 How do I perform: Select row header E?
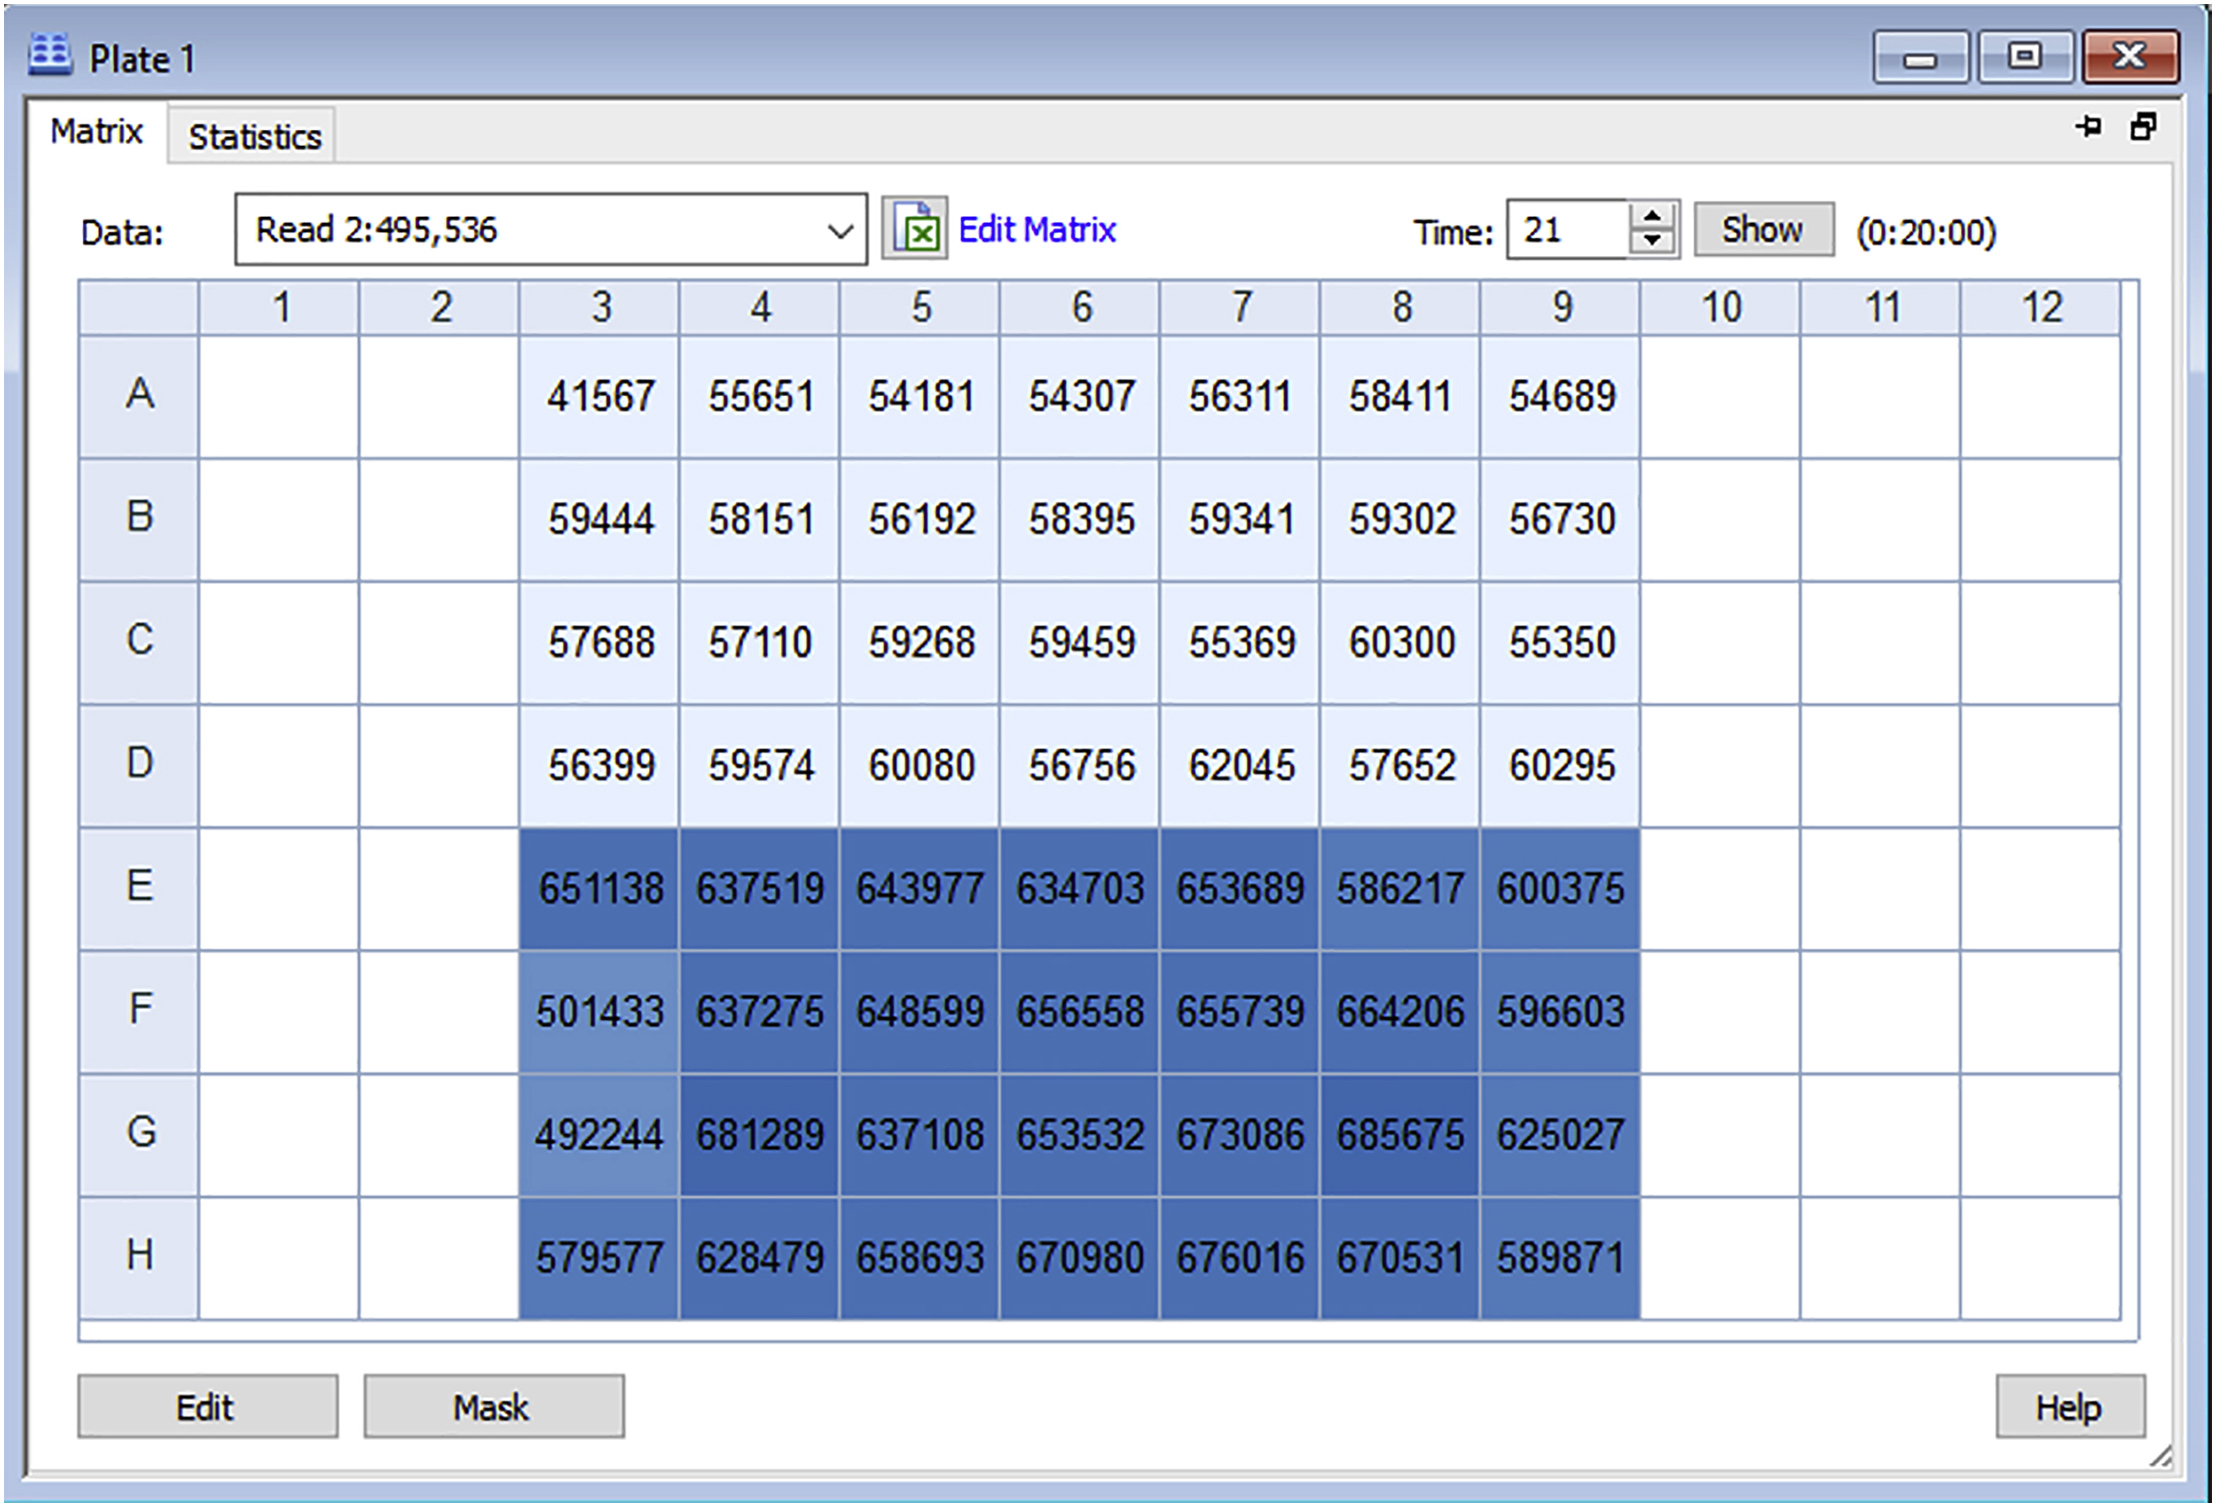pos(139,887)
